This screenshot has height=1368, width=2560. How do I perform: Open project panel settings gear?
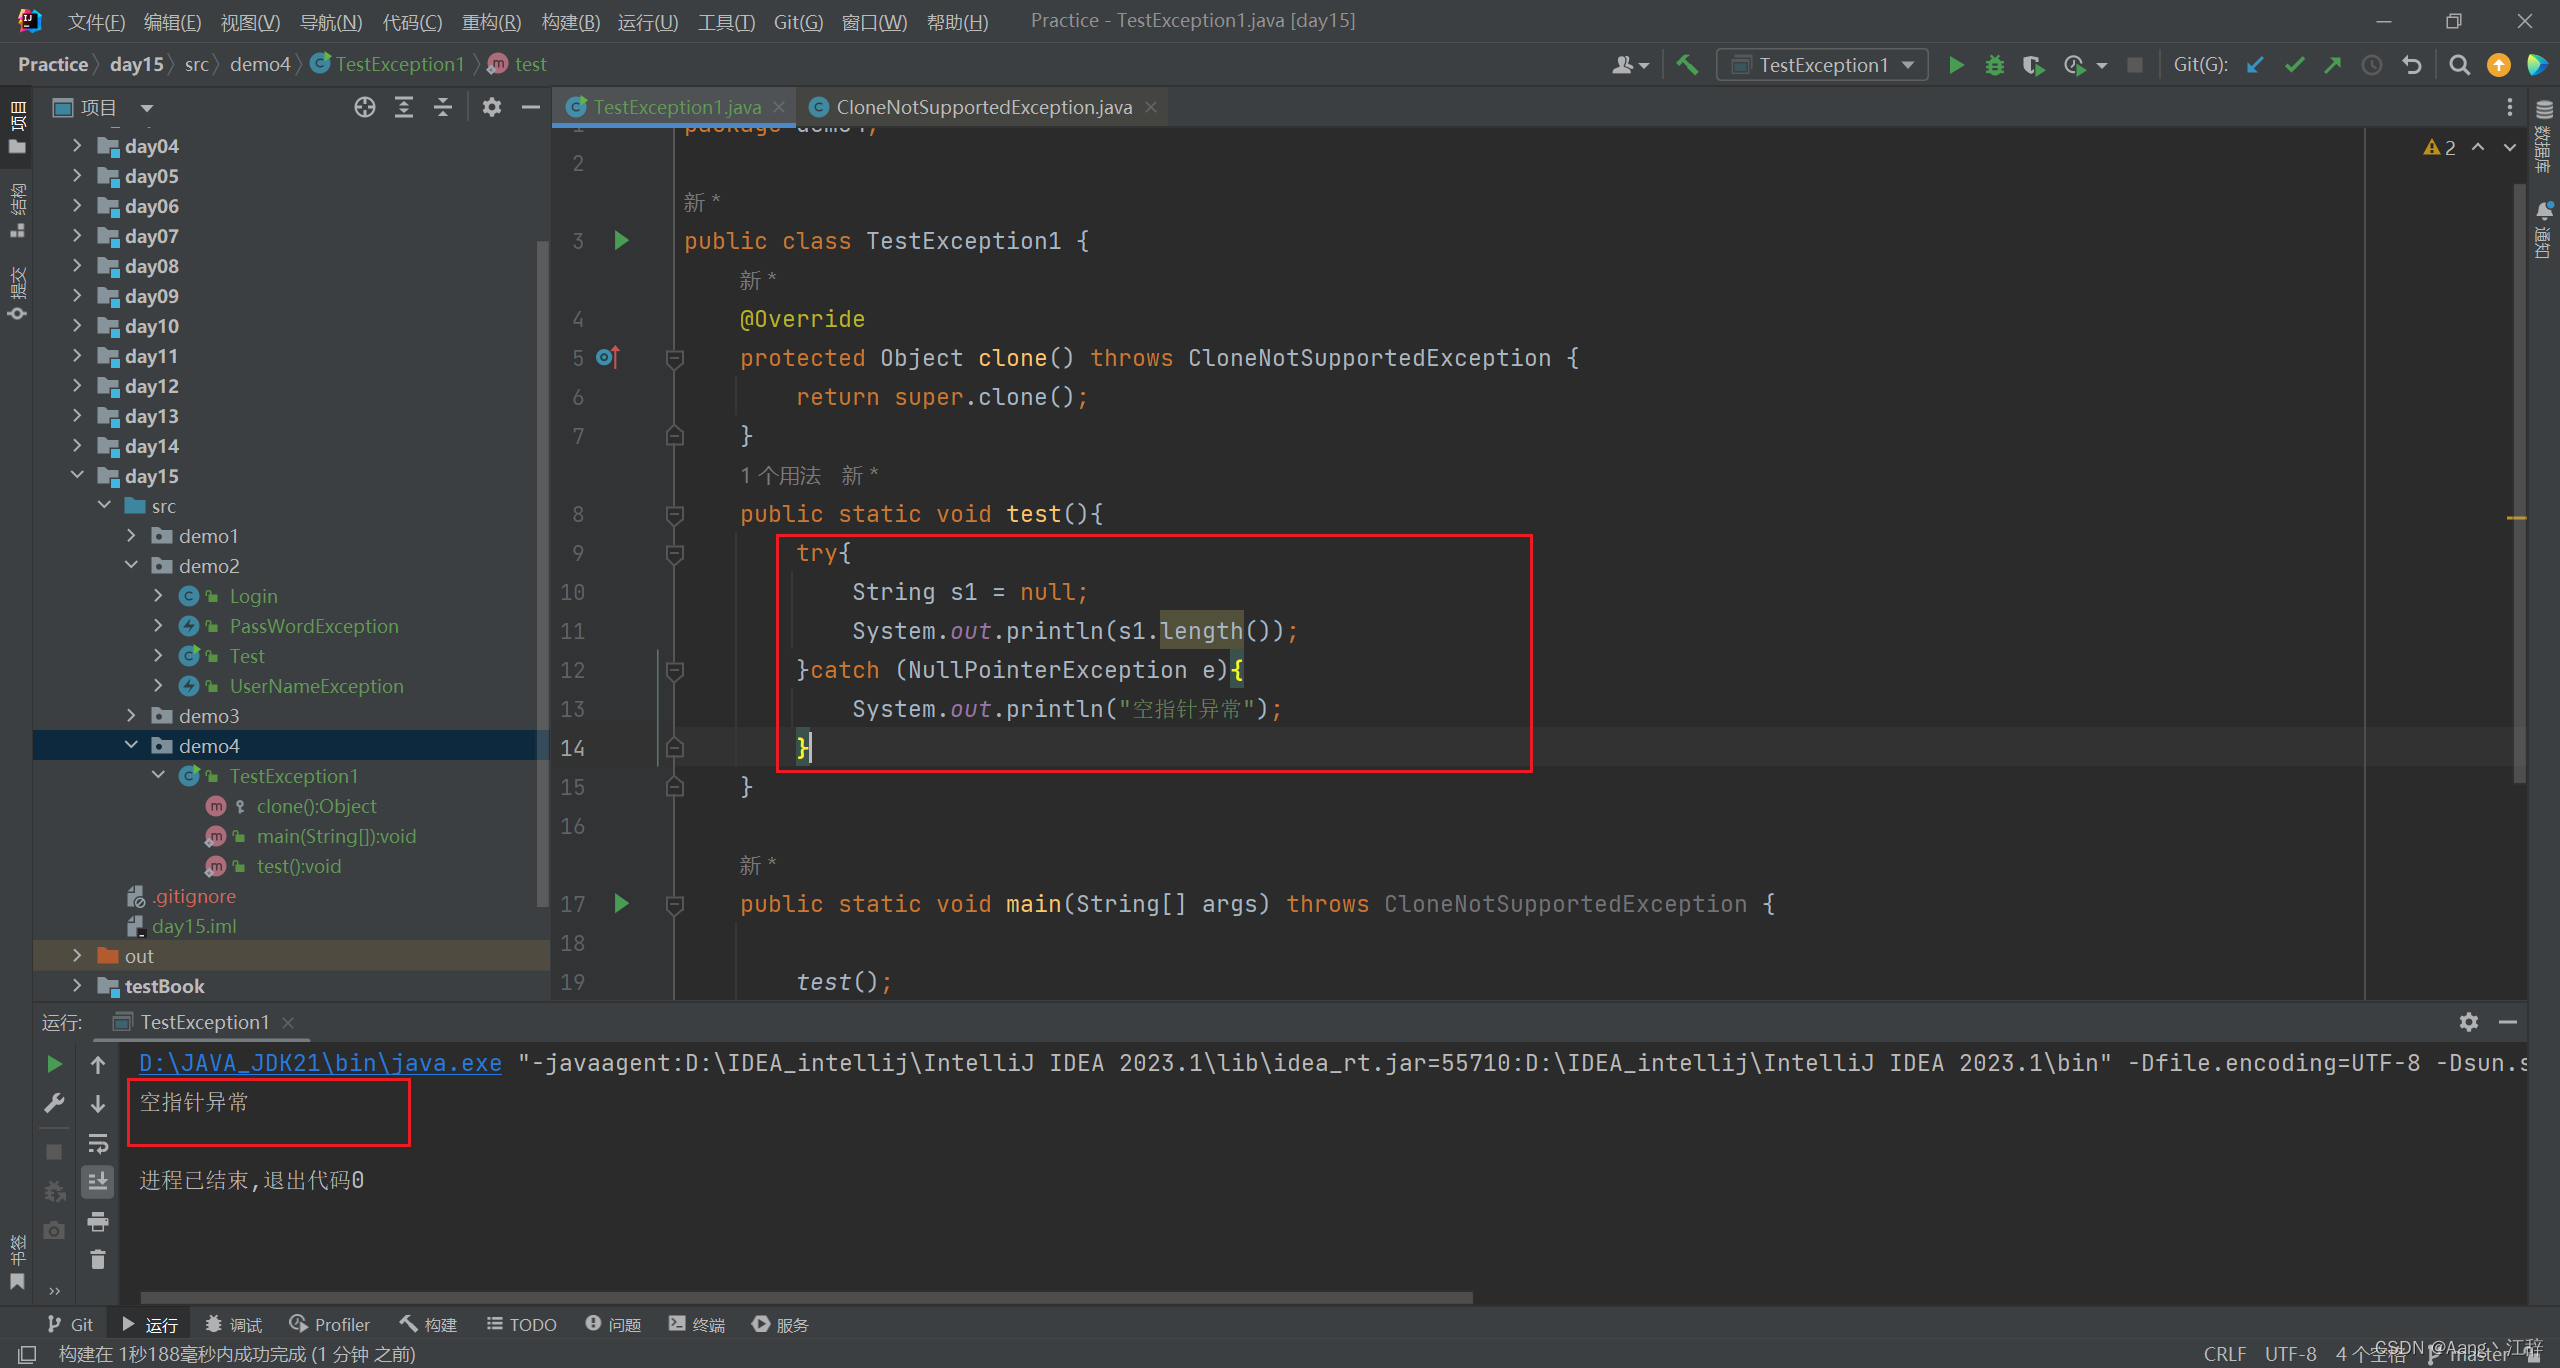(x=491, y=107)
